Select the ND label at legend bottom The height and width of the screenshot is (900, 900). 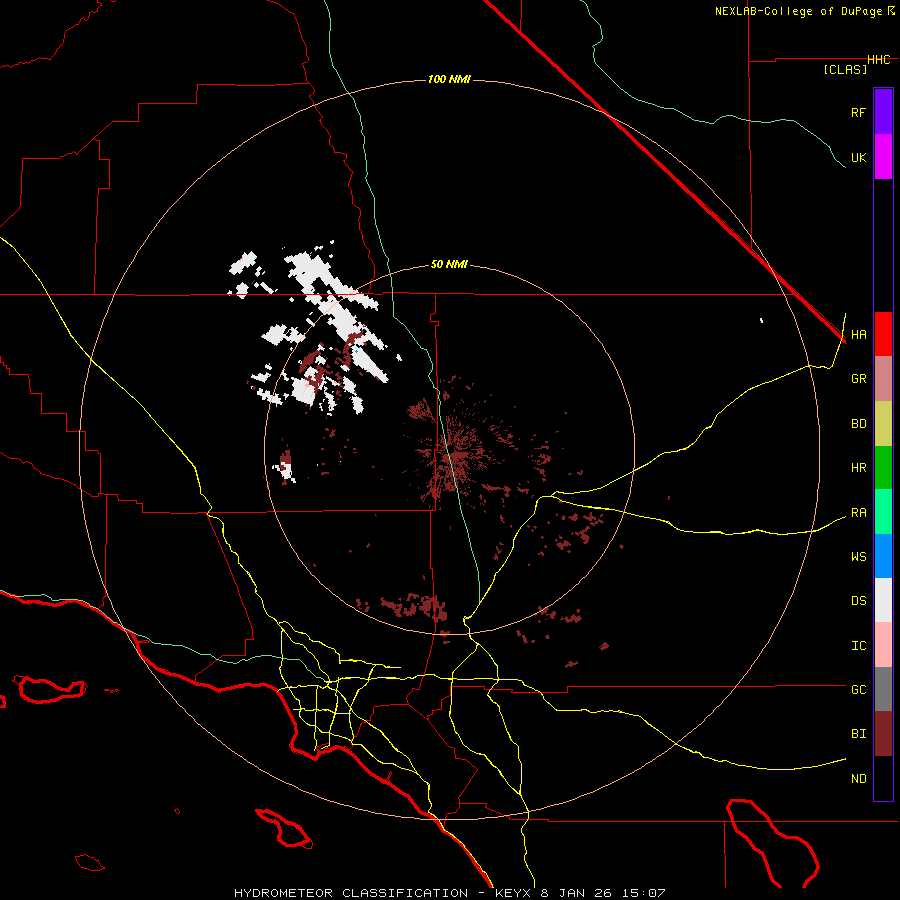pyautogui.click(x=858, y=779)
